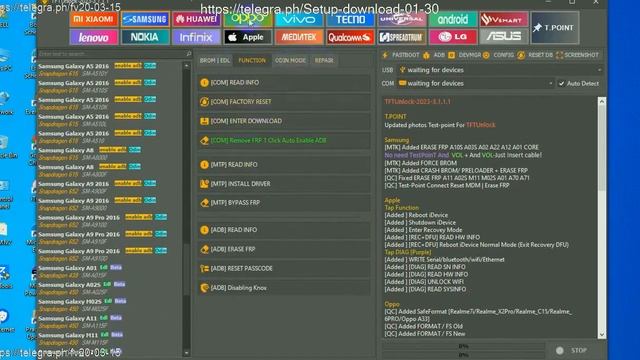The height and width of the screenshot is (360, 640).
Task: Switch to the FUNCTION tab
Action: tap(252, 60)
